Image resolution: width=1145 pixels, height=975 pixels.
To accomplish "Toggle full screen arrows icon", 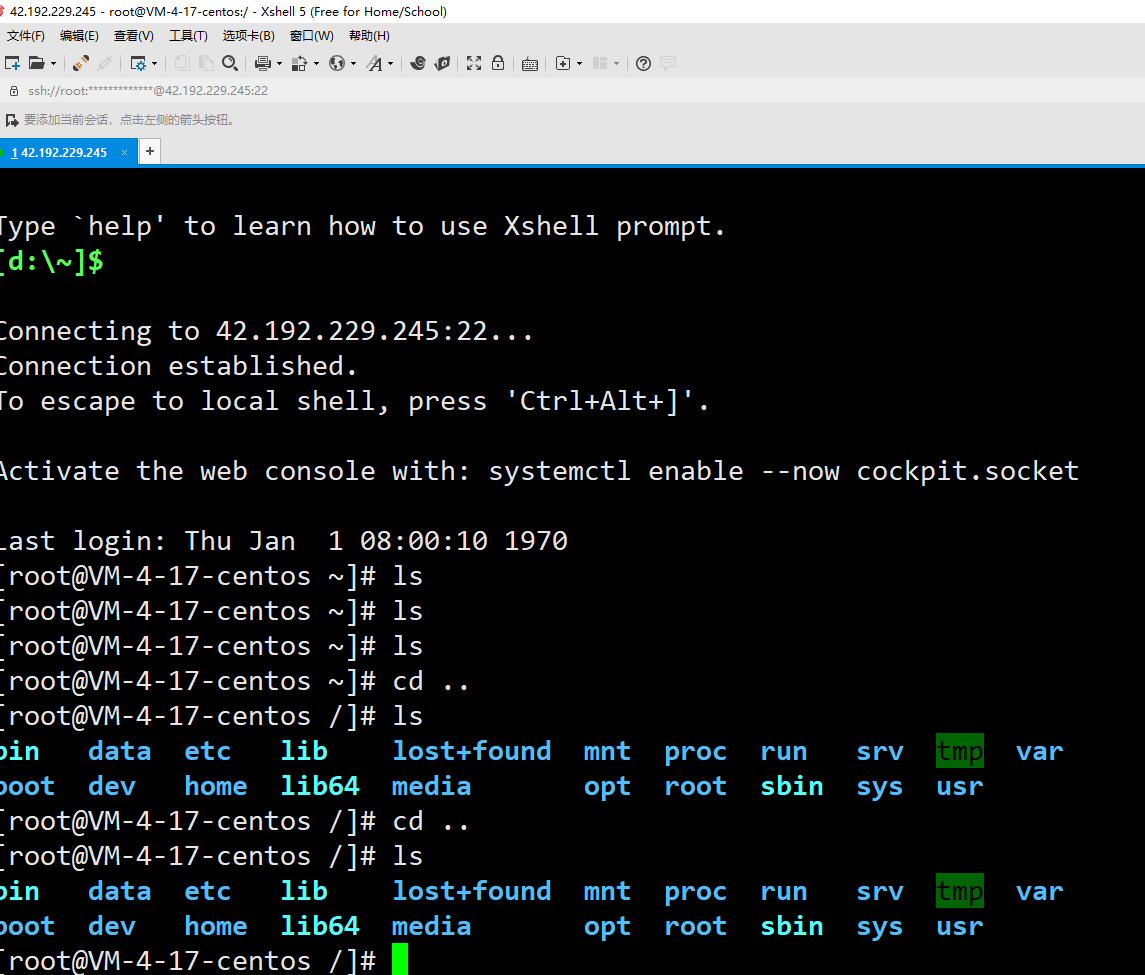I will [474, 64].
